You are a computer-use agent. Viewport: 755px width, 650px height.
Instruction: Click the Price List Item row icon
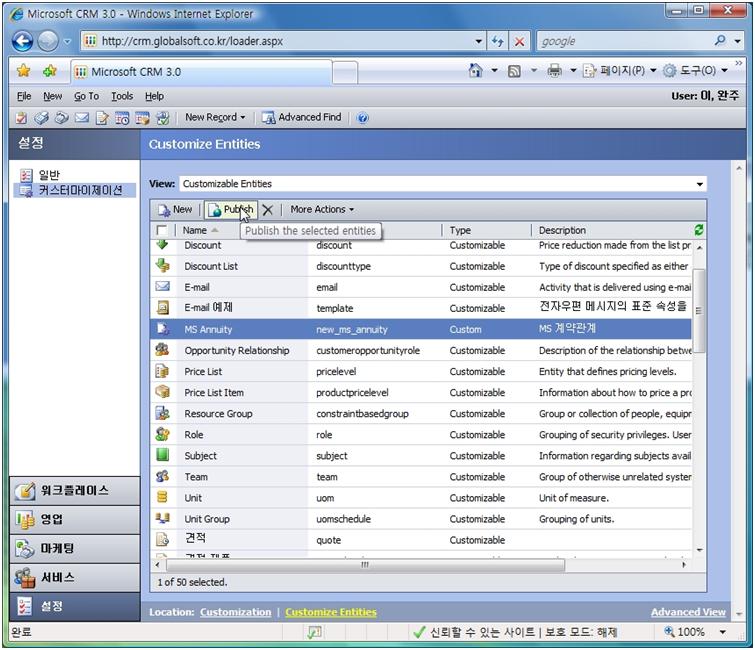click(162, 392)
